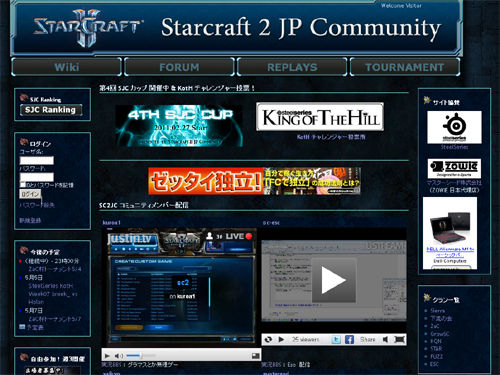The width and height of the screenshot is (500, 375).
Task: Share the right stream on Twitter
Action: coord(336,339)
